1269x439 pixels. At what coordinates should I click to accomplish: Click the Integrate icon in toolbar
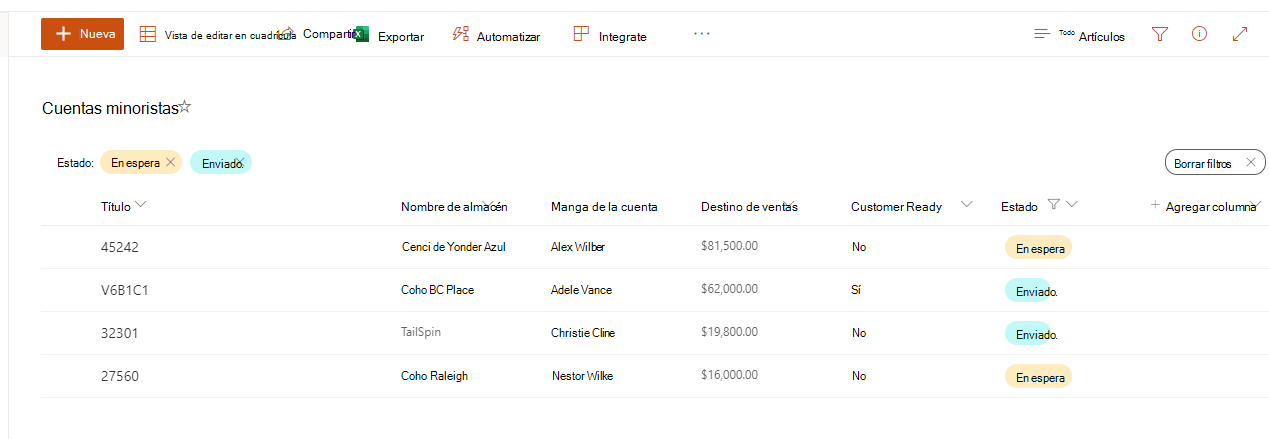pos(581,34)
